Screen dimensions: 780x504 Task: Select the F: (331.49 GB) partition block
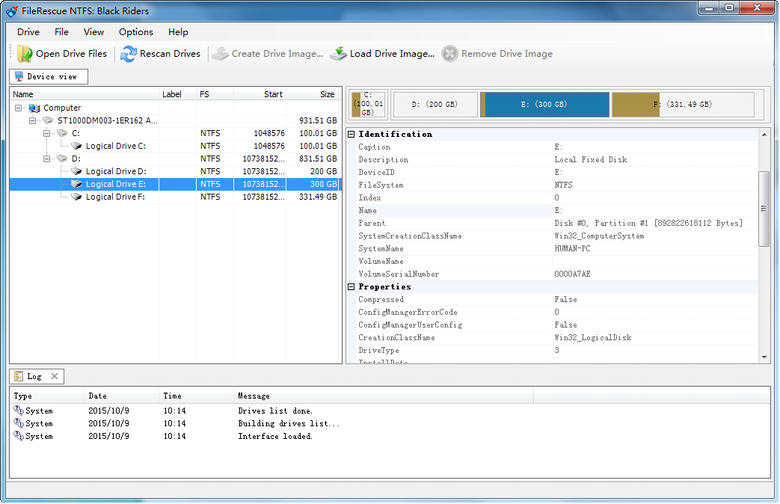pos(682,104)
